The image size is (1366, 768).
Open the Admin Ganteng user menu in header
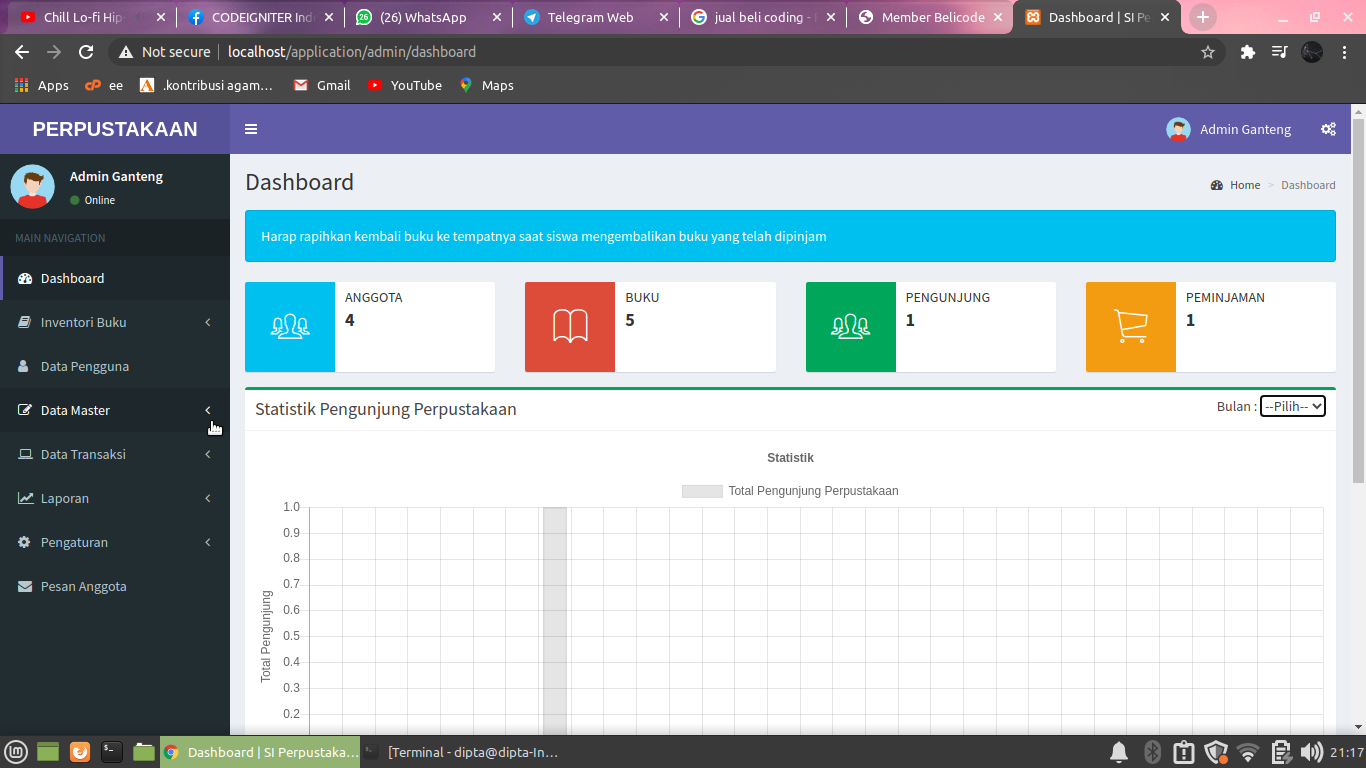tap(1229, 129)
